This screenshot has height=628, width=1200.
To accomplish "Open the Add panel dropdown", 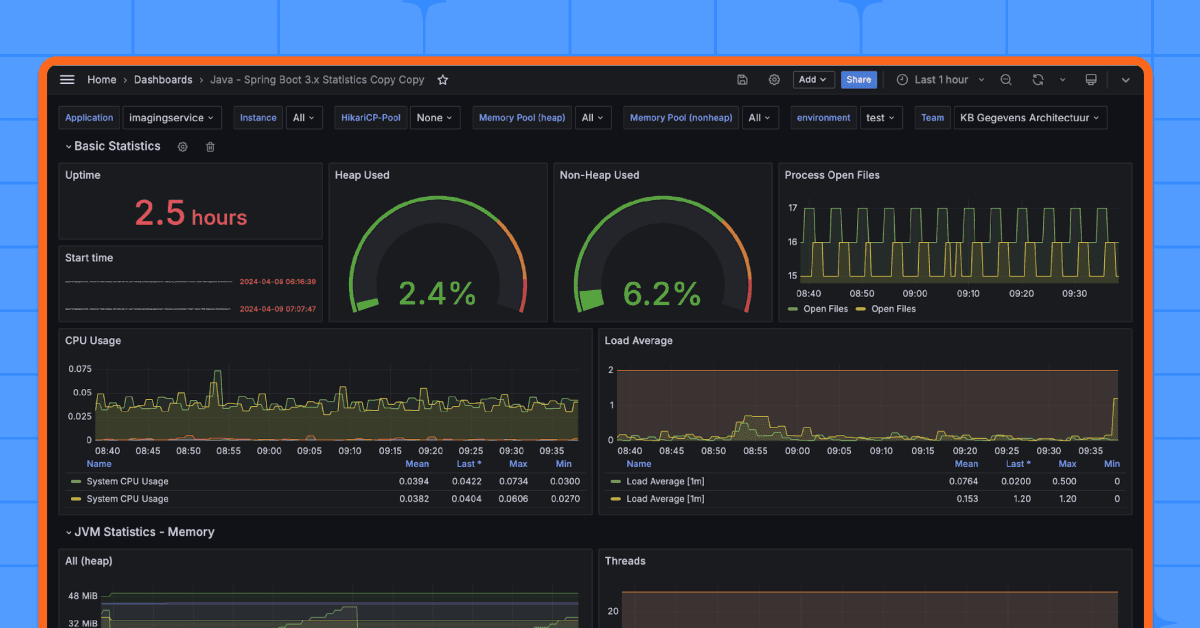I will tap(812, 79).
